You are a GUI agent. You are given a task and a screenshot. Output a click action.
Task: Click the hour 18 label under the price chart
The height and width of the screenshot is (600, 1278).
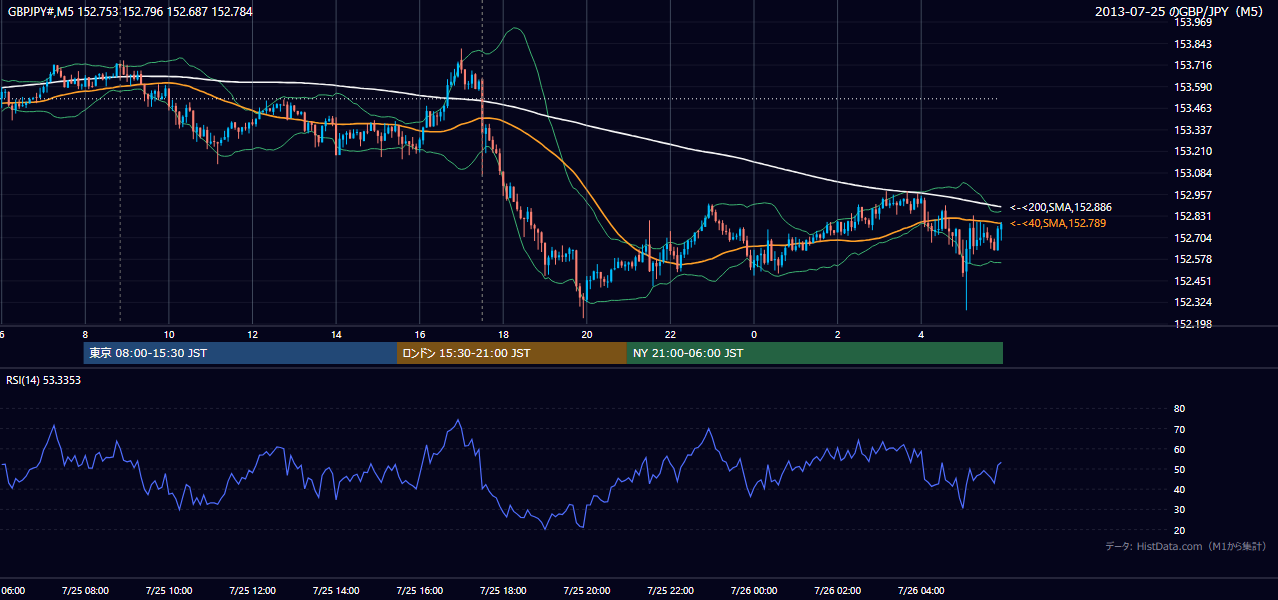503,335
